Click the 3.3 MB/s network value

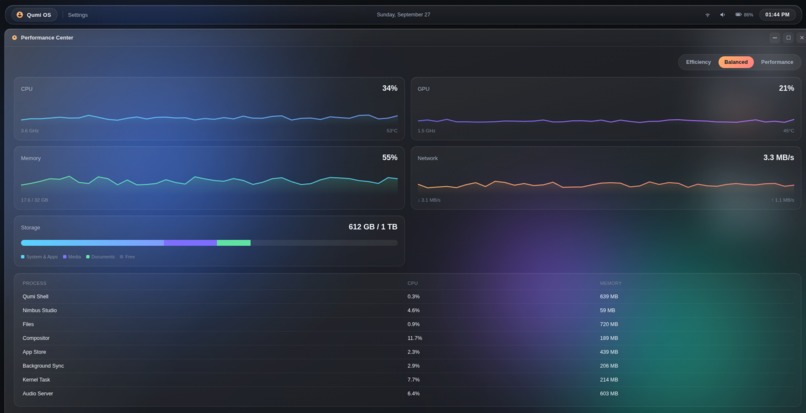click(779, 157)
